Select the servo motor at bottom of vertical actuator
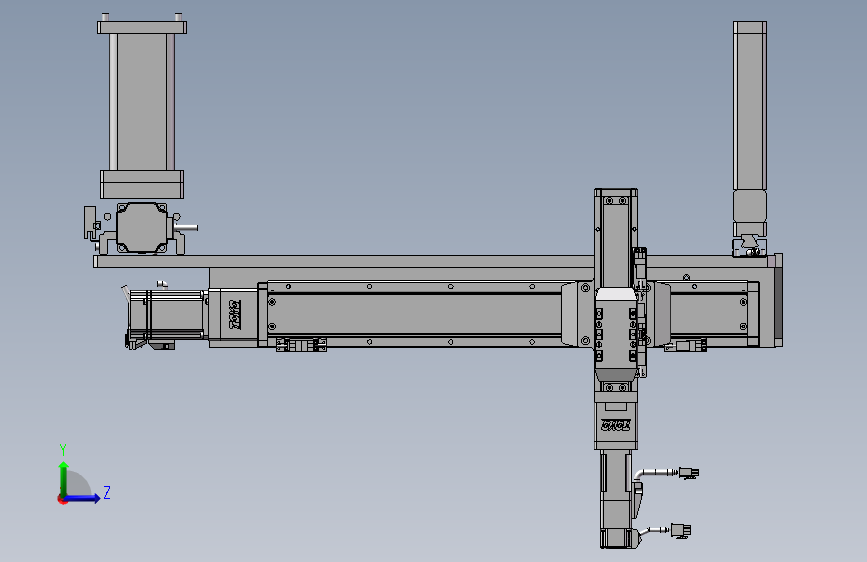This screenshot has height=562, width=867. pos(617,498)
